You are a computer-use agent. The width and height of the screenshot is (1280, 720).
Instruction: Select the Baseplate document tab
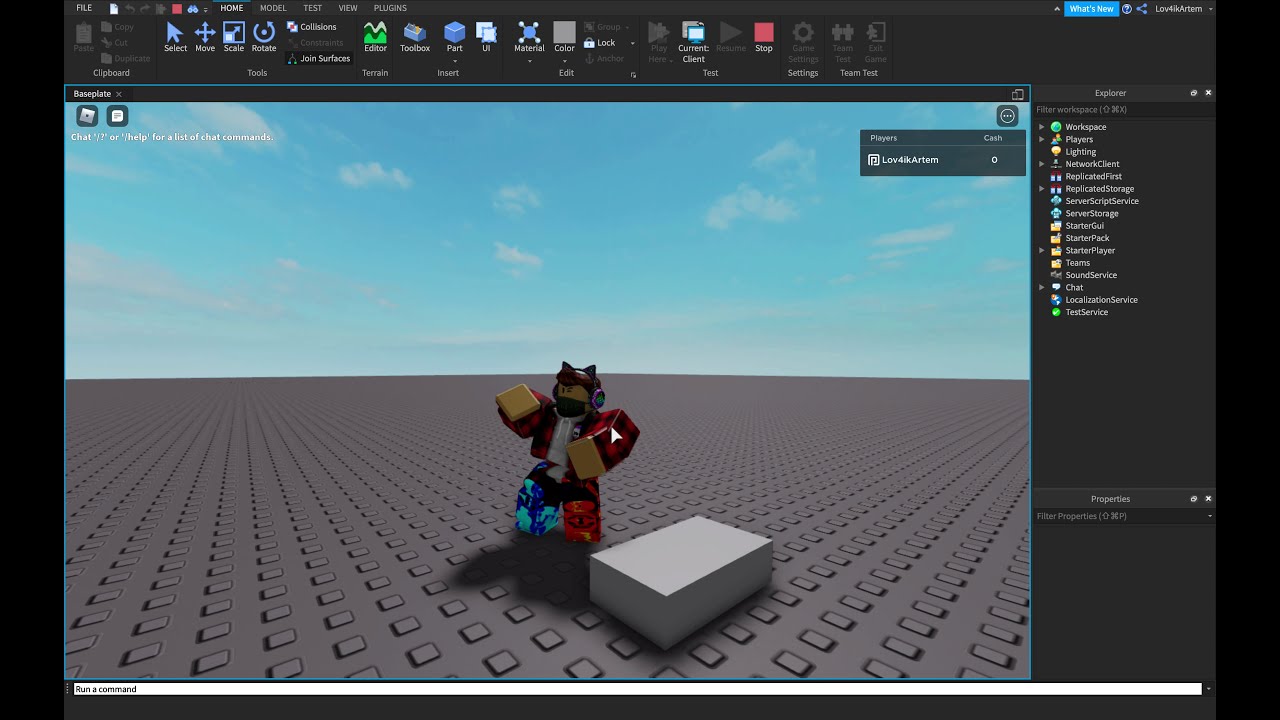pos(92,94)
